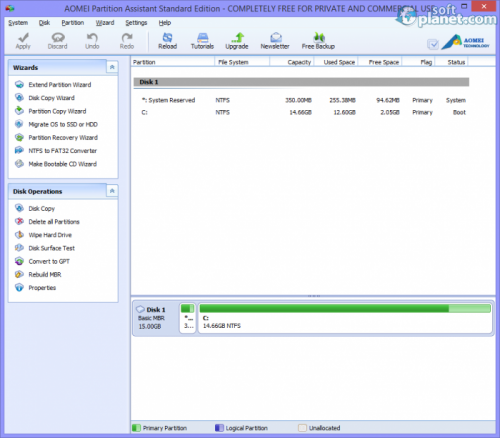Open the Settings menu
The image size is (500, 438).
136,23
